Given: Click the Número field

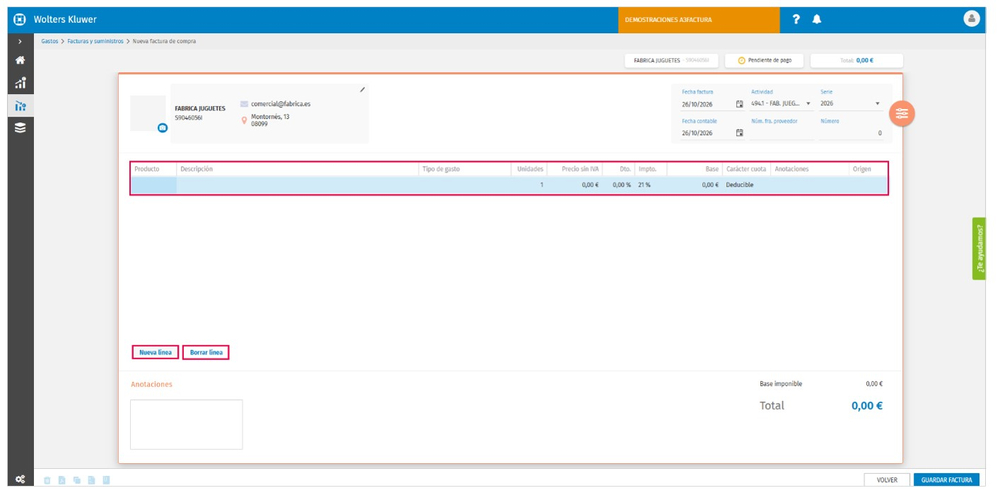Looking at the screenshot, I should [852, 133].
